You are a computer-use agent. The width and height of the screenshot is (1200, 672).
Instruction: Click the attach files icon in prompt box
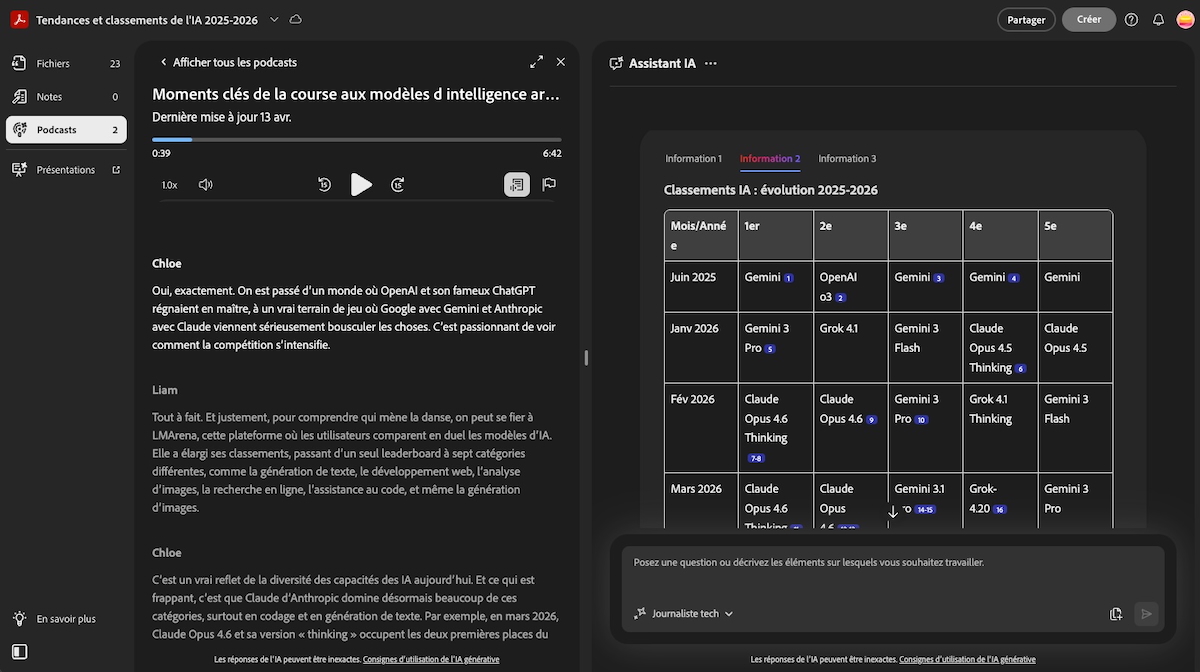[x=1116, y=614]
